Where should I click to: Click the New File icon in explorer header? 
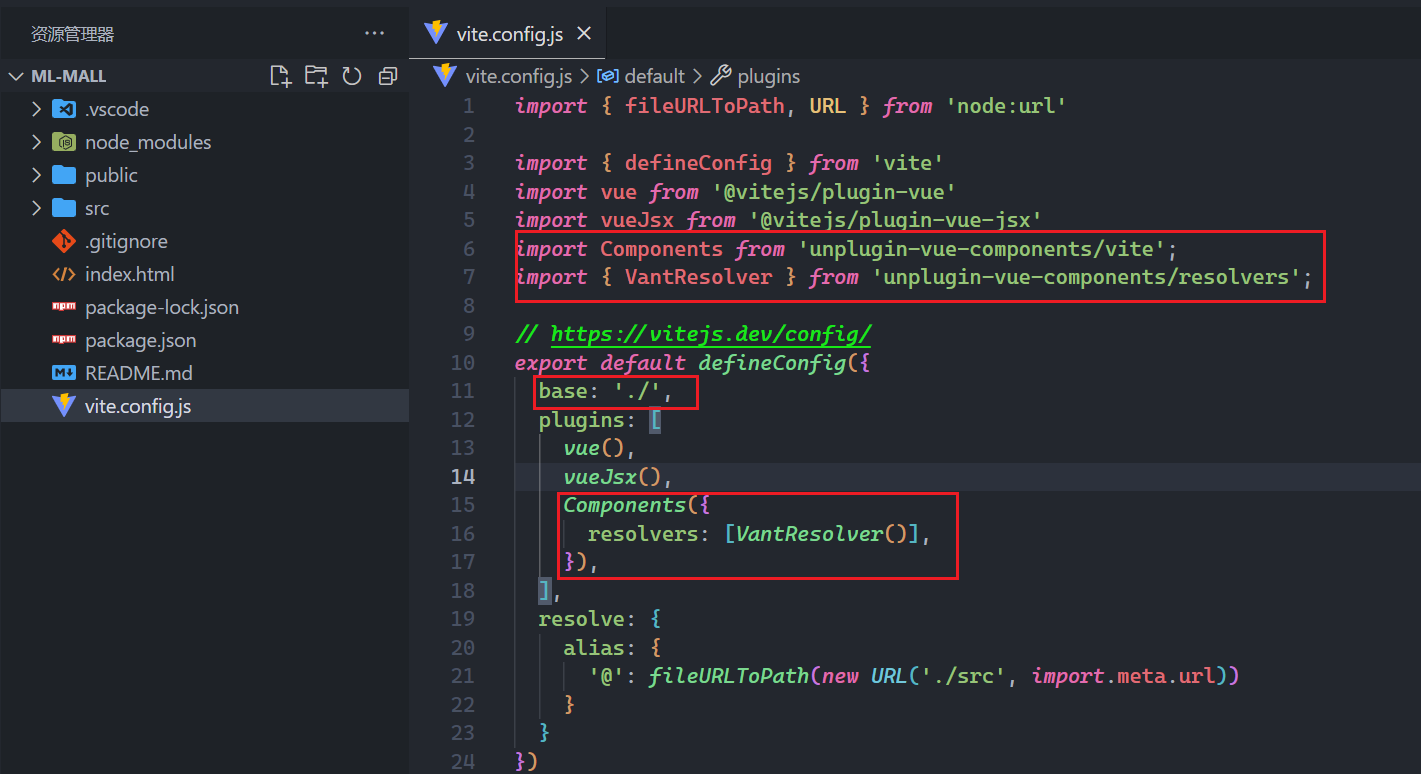pyautogui.click(x=281, y=76)
